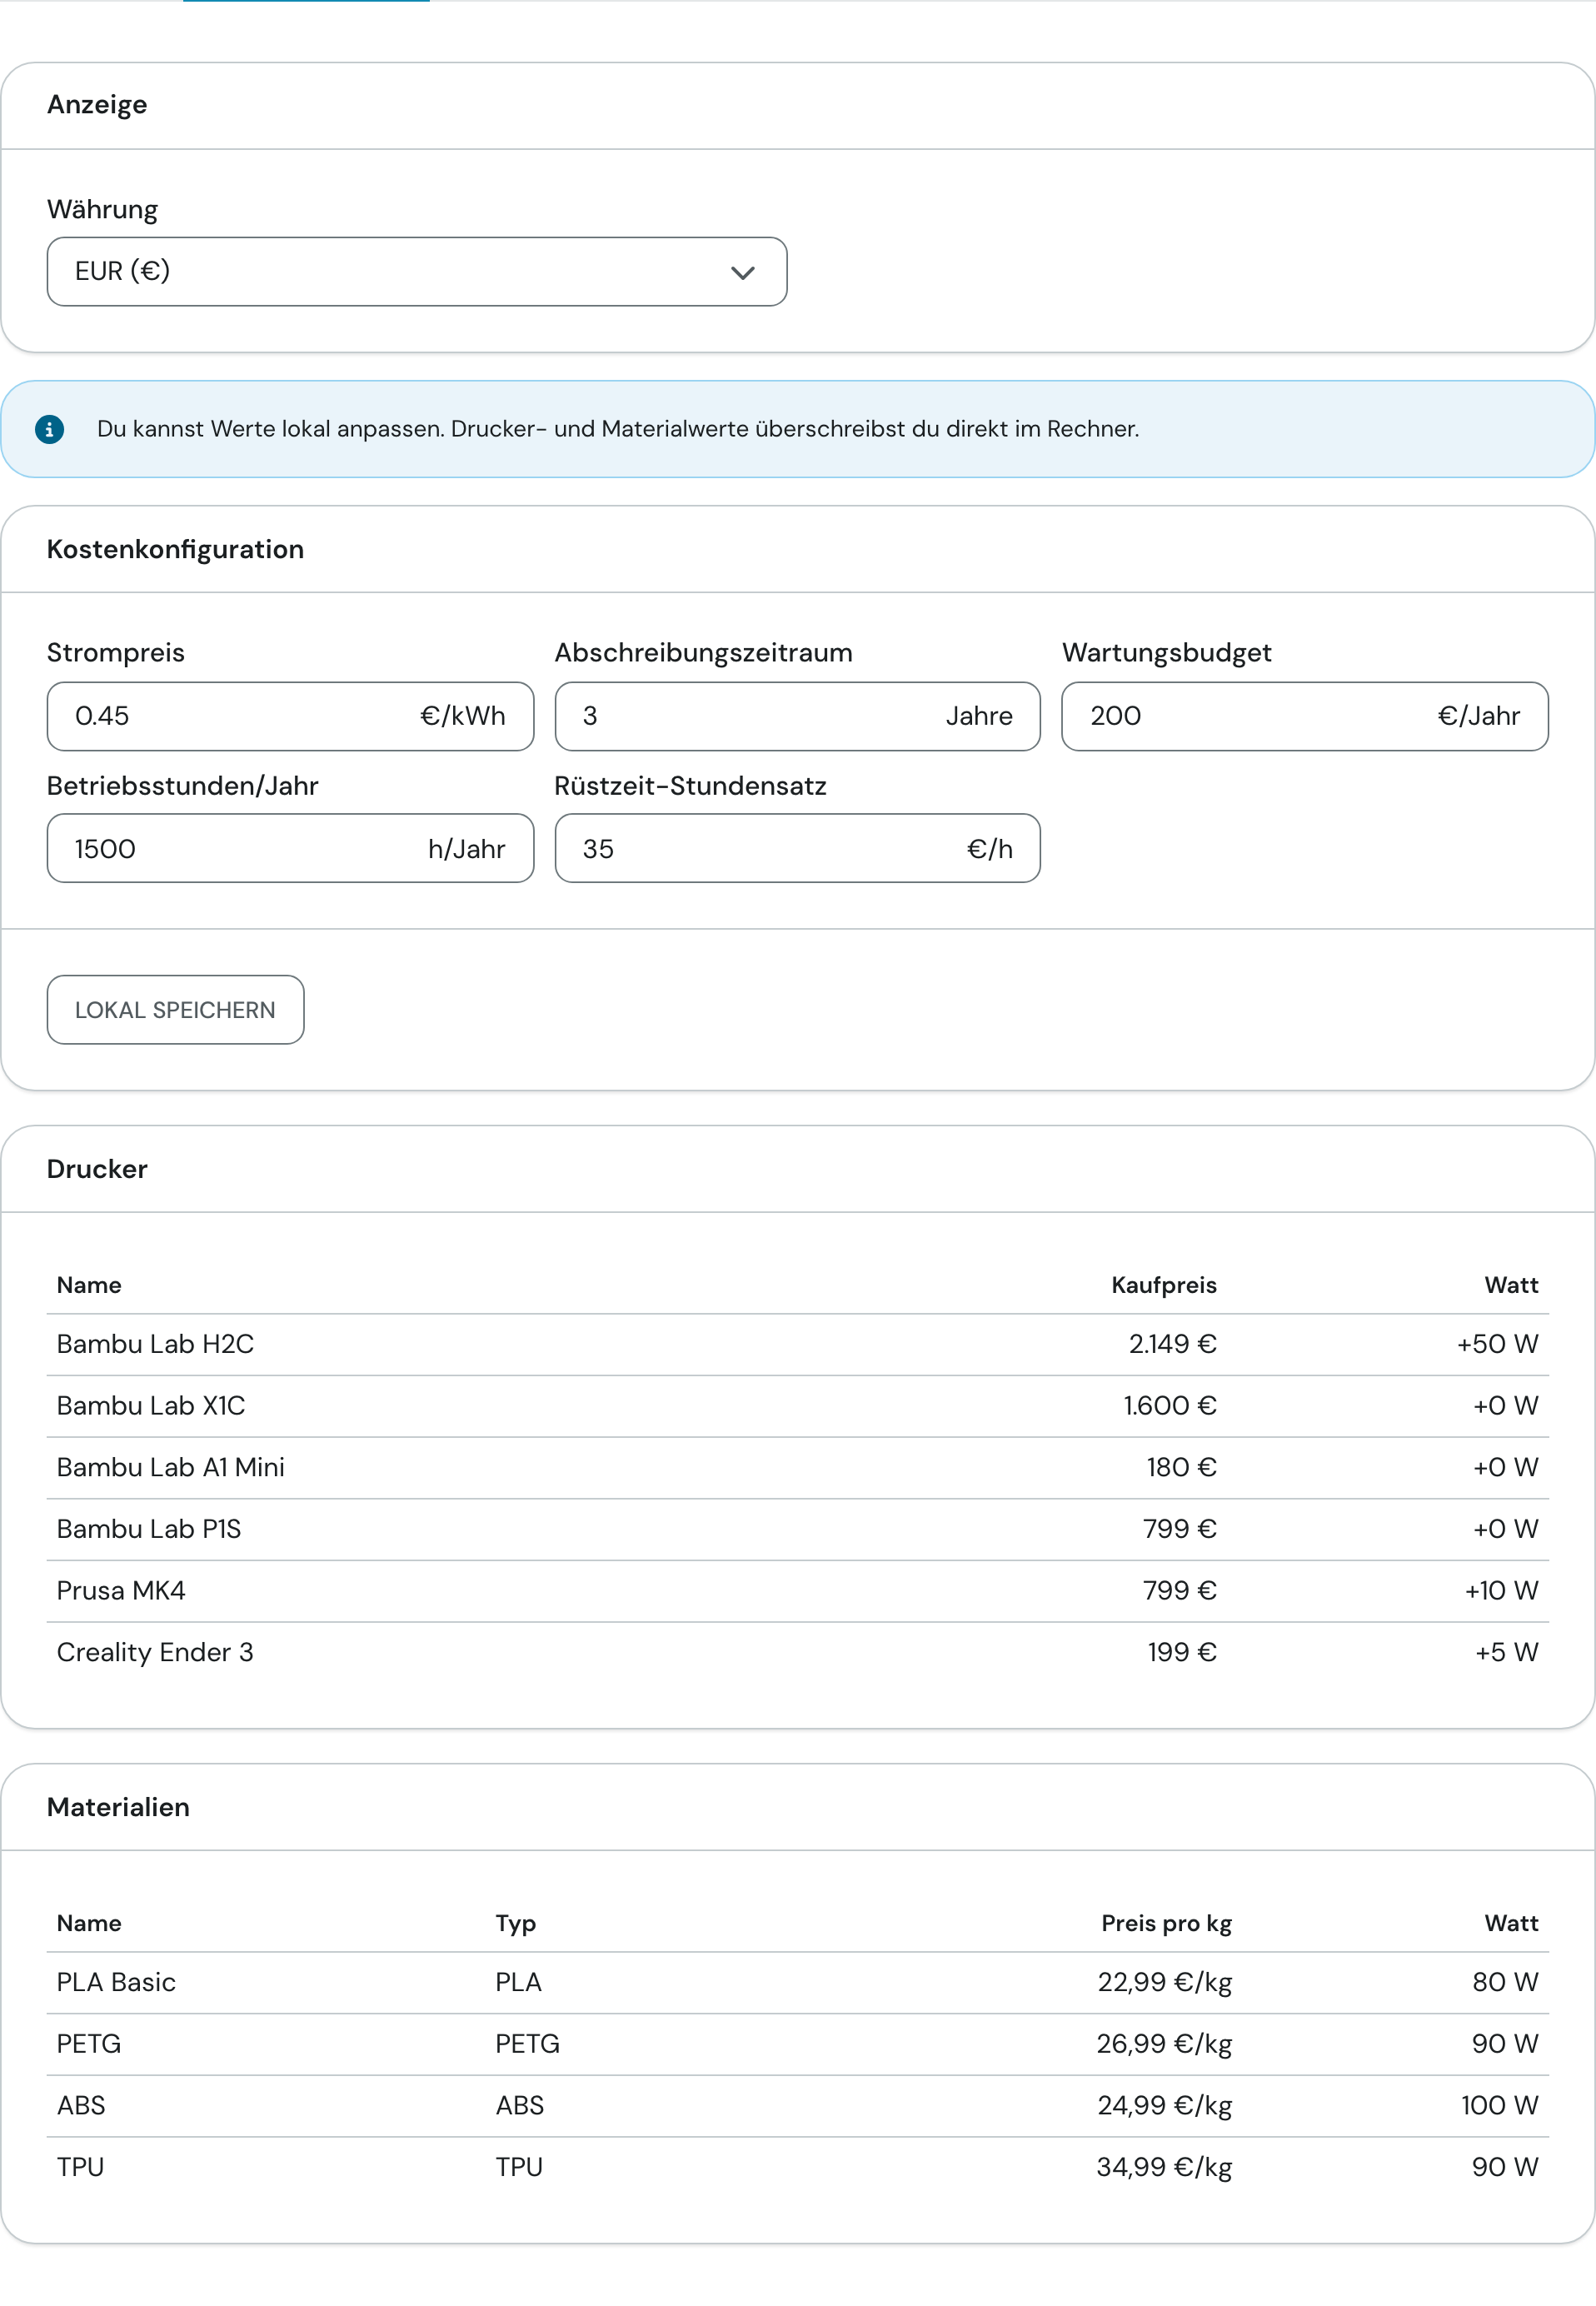This screenshot has width=1596, height=2306.
Task: Click the Anzeige section heading
Action: click(97, 105)
